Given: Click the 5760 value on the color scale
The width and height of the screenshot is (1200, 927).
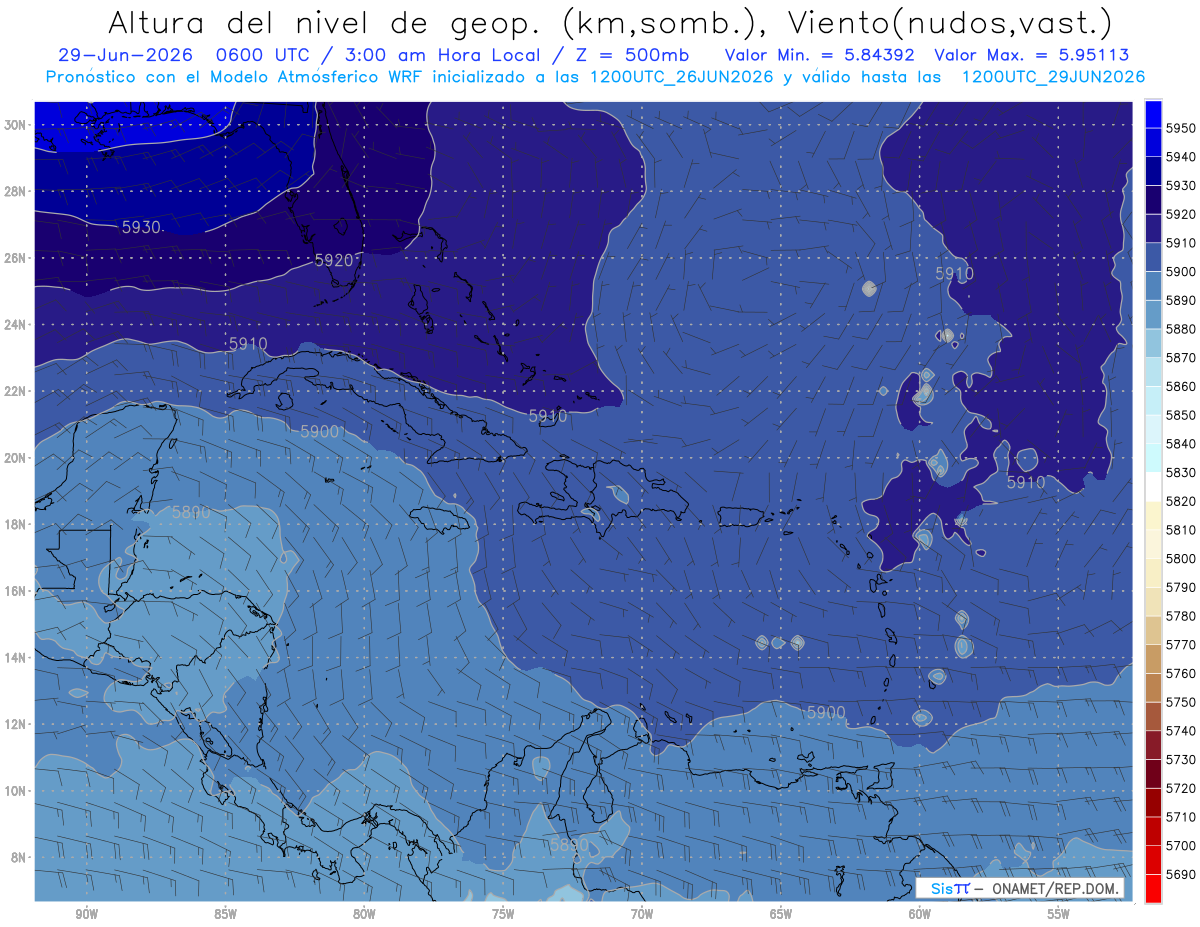Looking at the screenshot, I should click(1181, 673).
